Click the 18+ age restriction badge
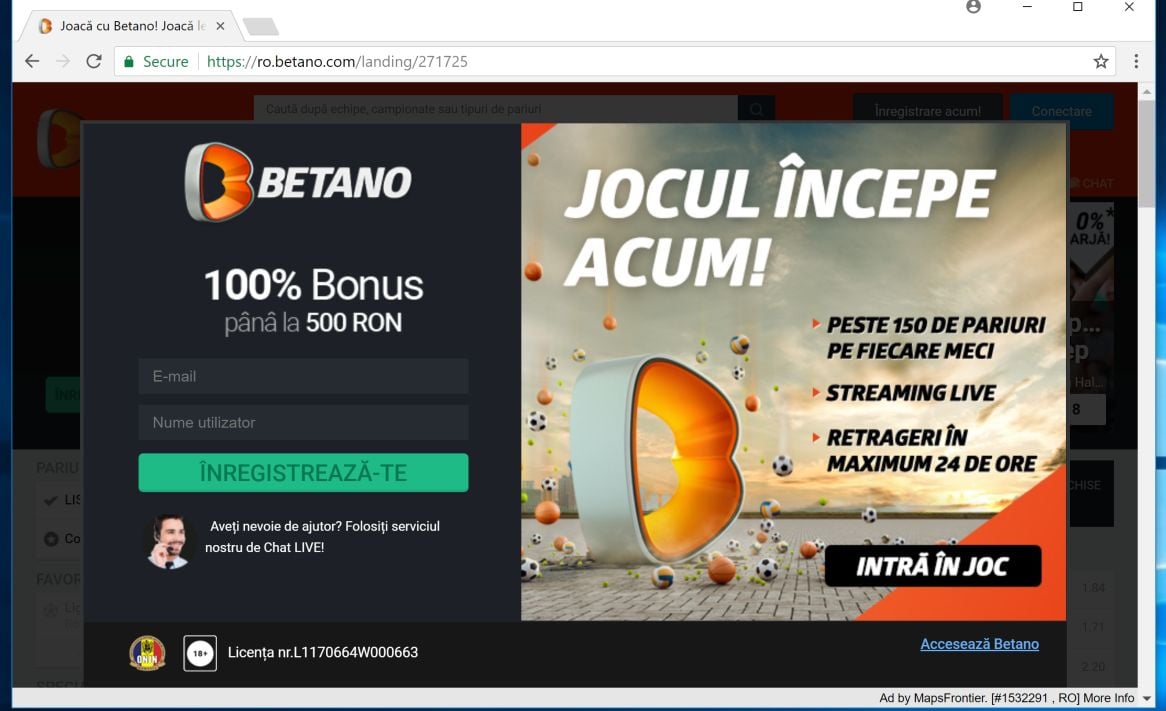This screenshot has width=1166, height=711. tap(200, 654)
